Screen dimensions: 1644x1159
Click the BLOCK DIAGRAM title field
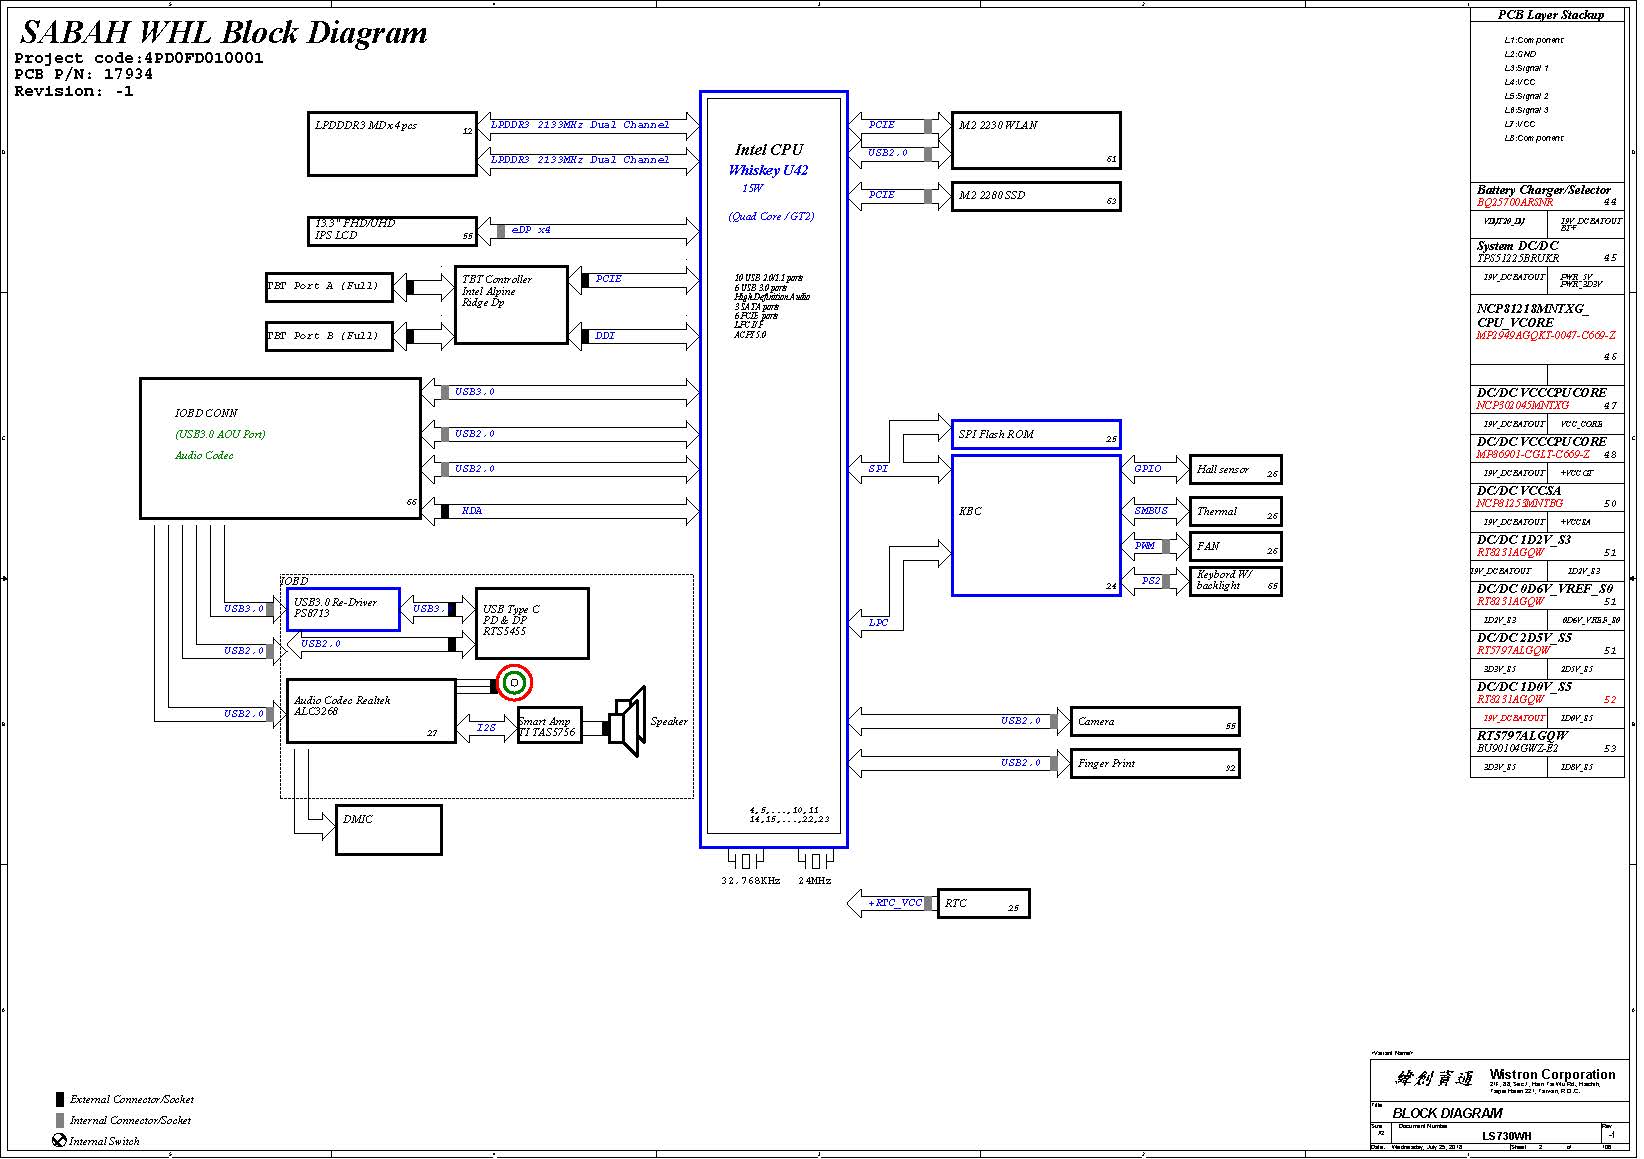tap(1447, 1113)
